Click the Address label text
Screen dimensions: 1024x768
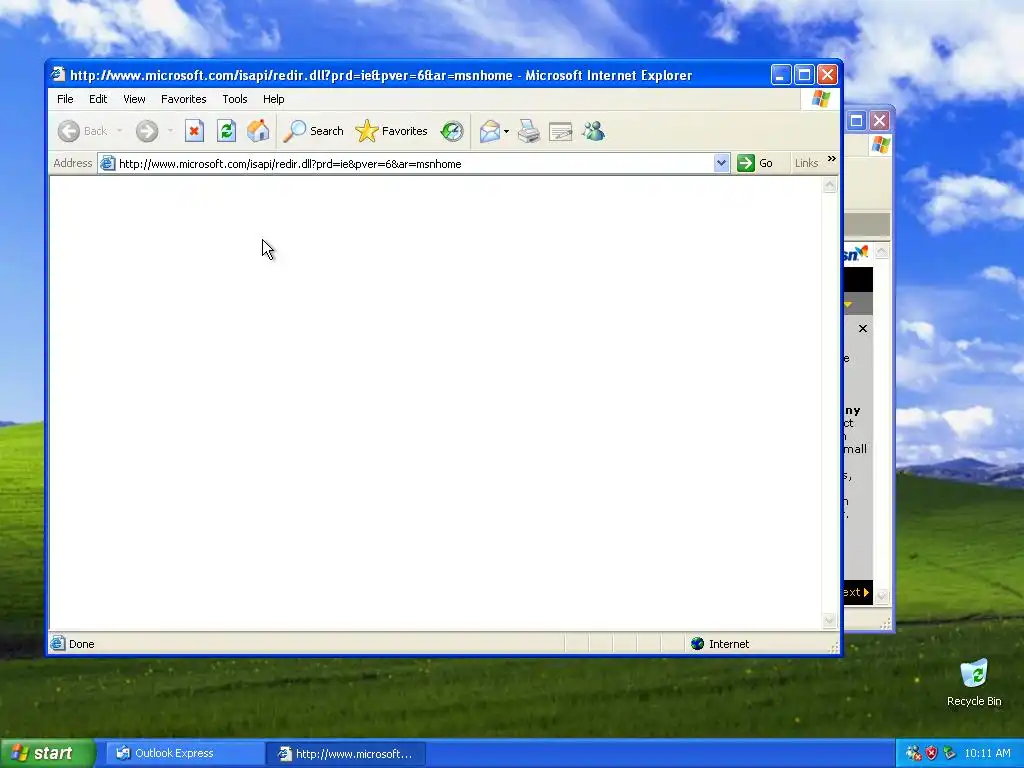click(72, 163)
